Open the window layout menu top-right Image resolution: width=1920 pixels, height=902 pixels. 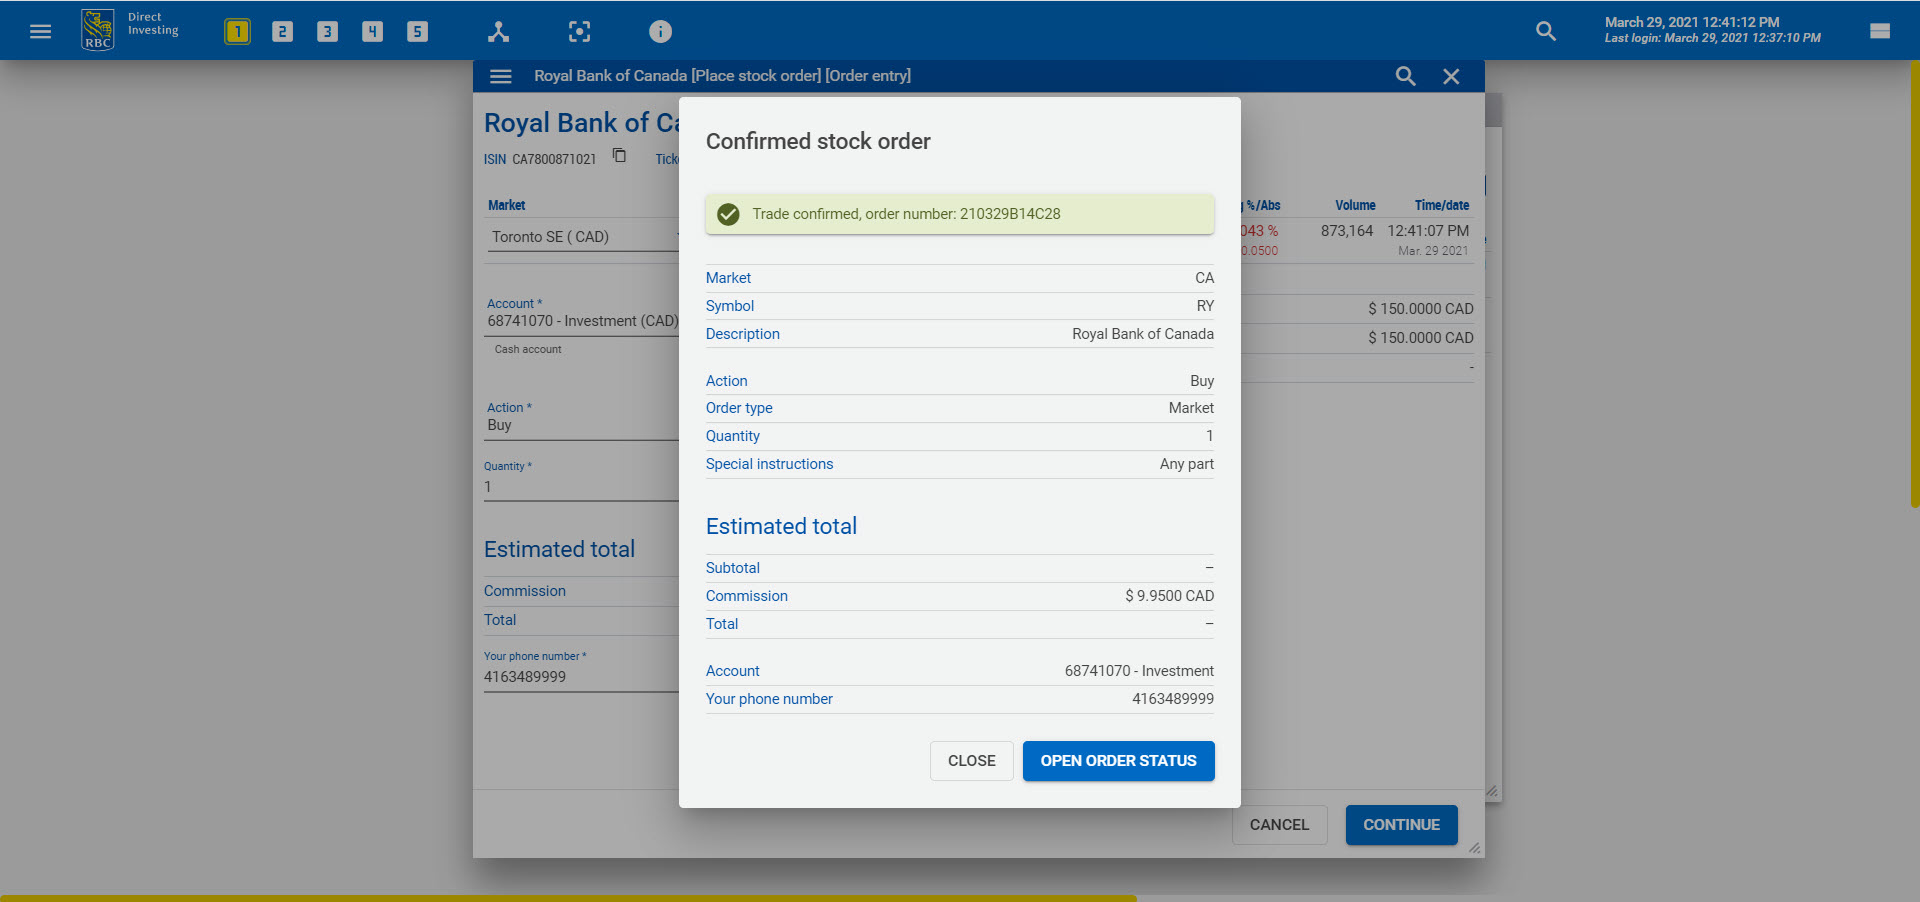[1879, 31]
